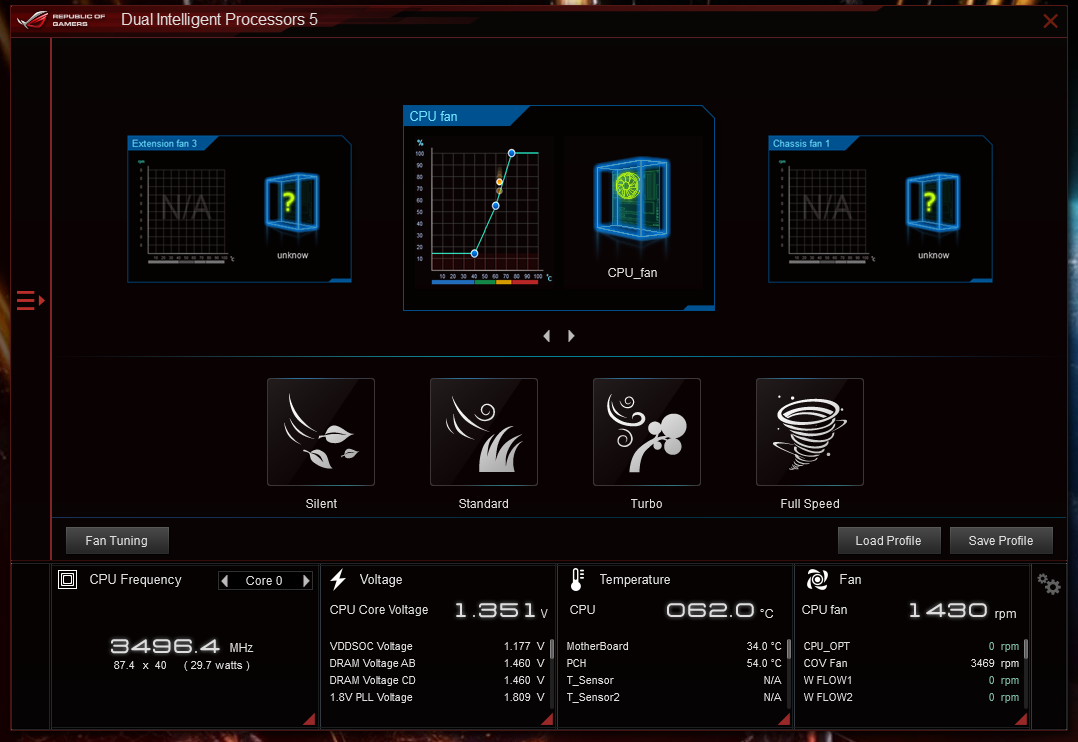Image resolution: width=1078 pixels, height=742 pixels.
Task: Switch to previous core with left arrow
Action: tap(225, 580)
